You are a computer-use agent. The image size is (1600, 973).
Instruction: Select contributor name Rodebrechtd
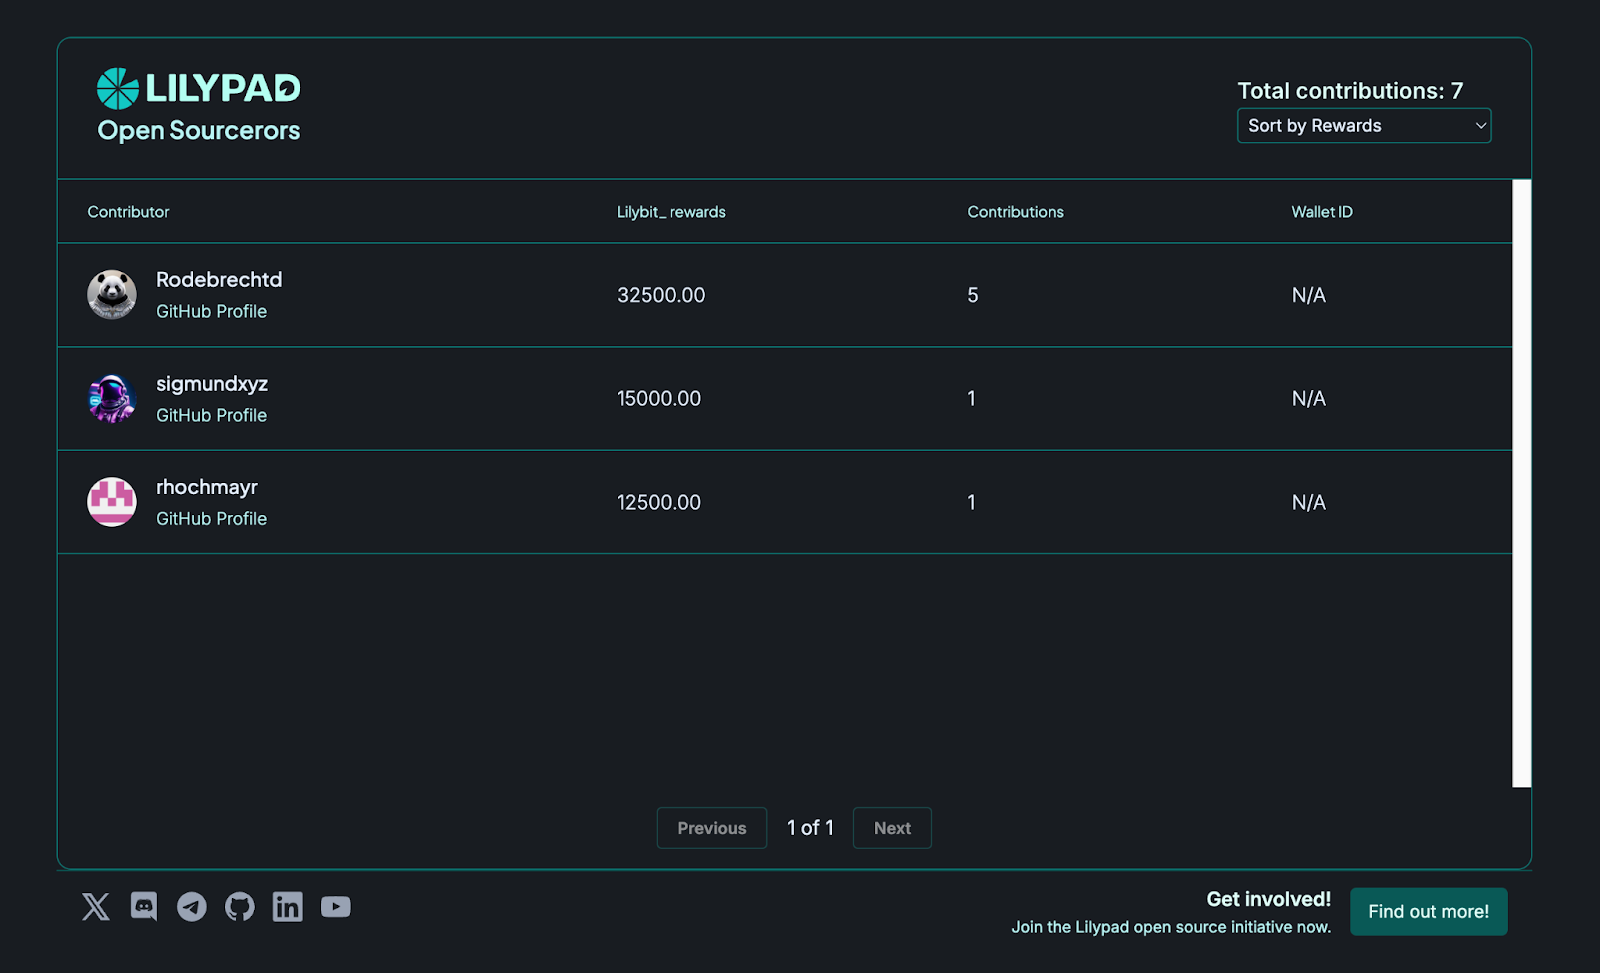219,280
